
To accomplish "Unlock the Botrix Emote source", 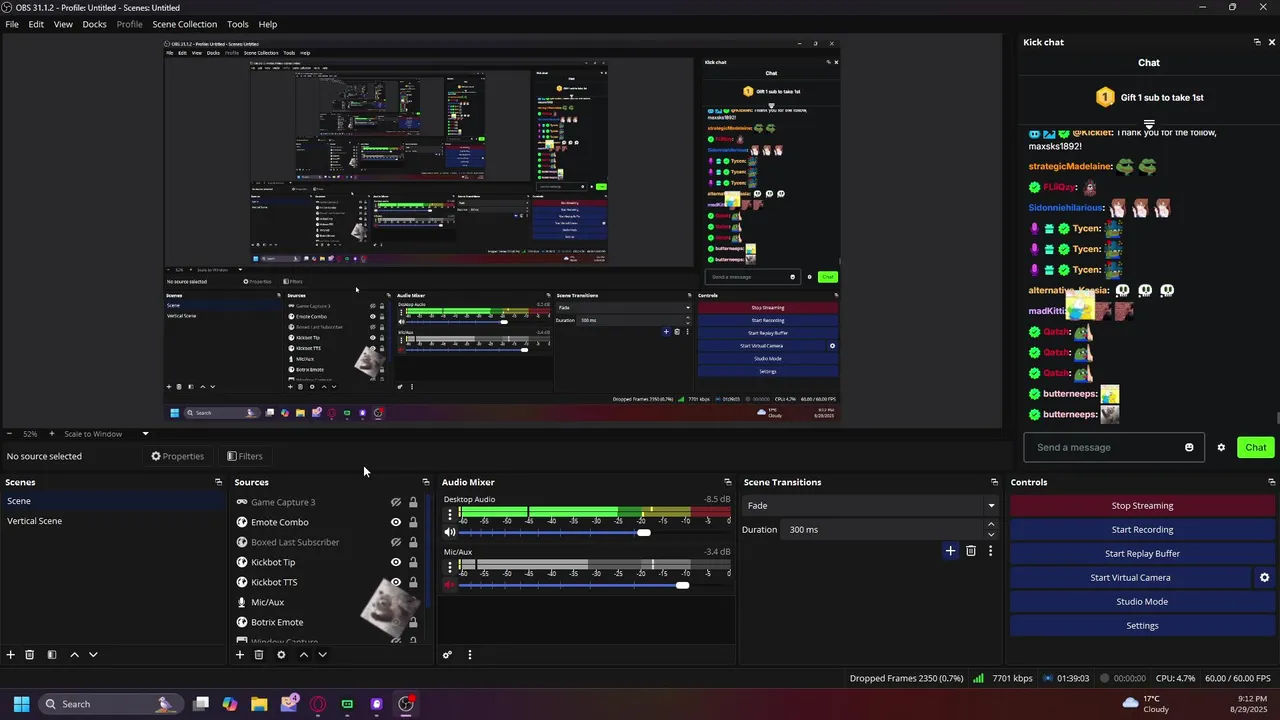I will [x=413, y=622].
